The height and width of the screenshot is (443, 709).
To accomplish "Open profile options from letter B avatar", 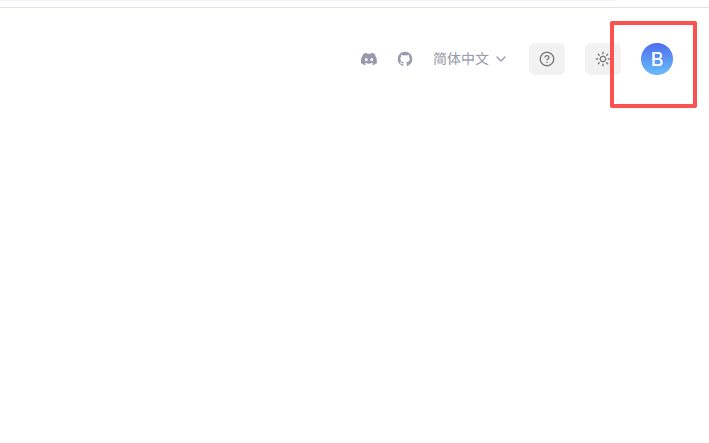I will coord(657,59).
